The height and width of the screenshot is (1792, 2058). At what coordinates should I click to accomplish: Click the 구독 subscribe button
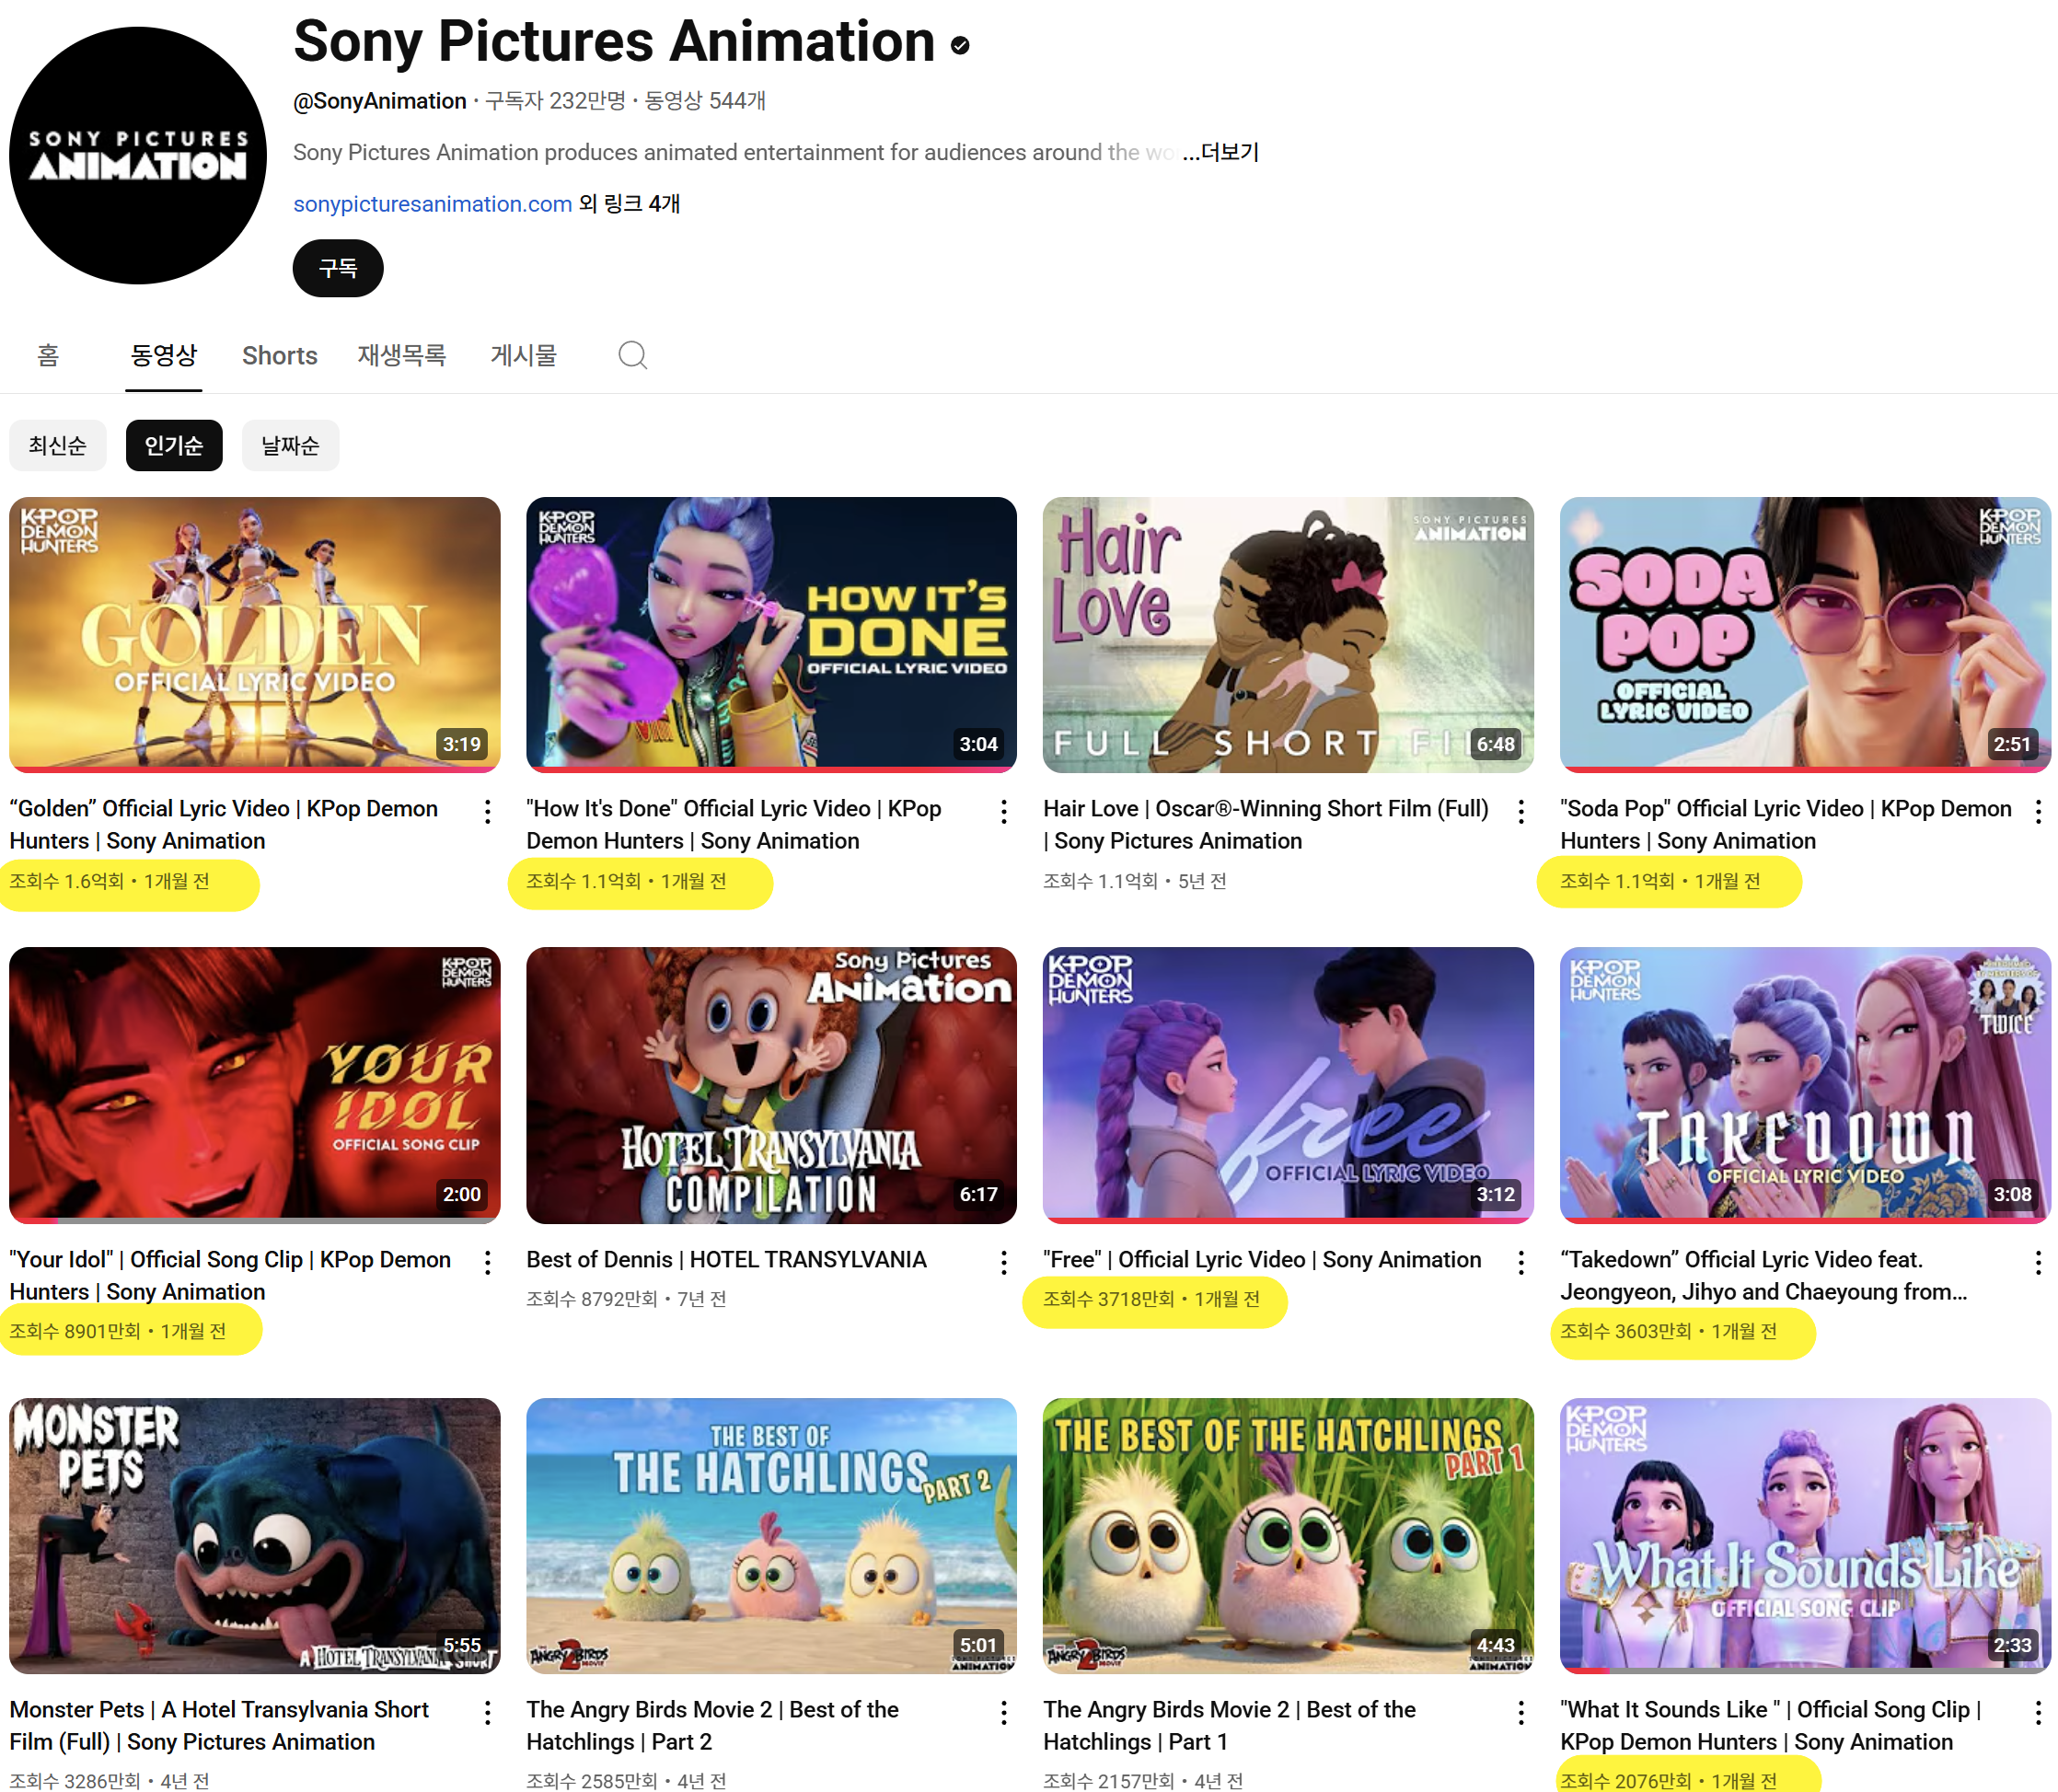click(x=338, y=268)
